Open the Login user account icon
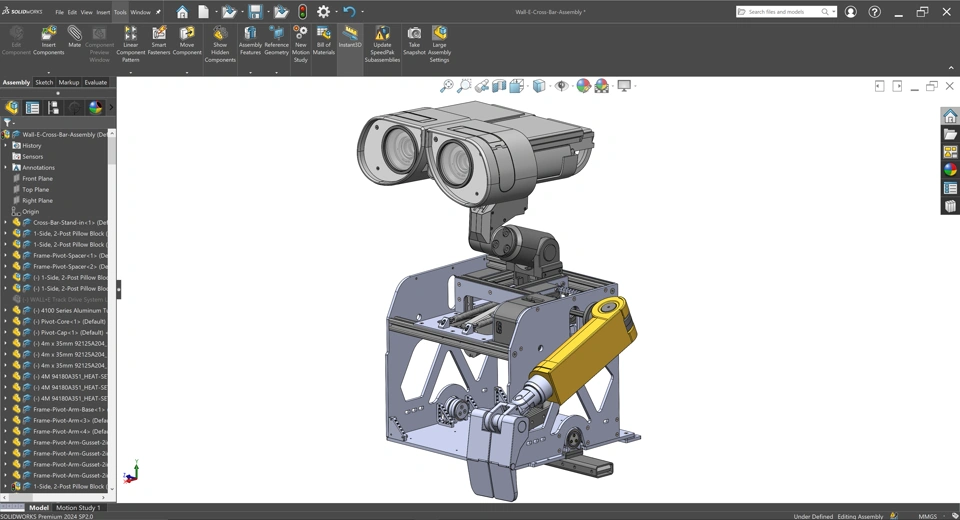Viewport: 960px width, 520px height. [850, 12]
